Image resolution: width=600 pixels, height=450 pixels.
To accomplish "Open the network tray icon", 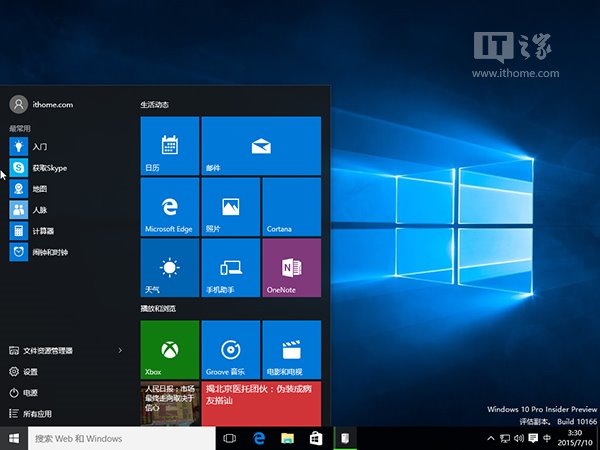I will [505, 439].
